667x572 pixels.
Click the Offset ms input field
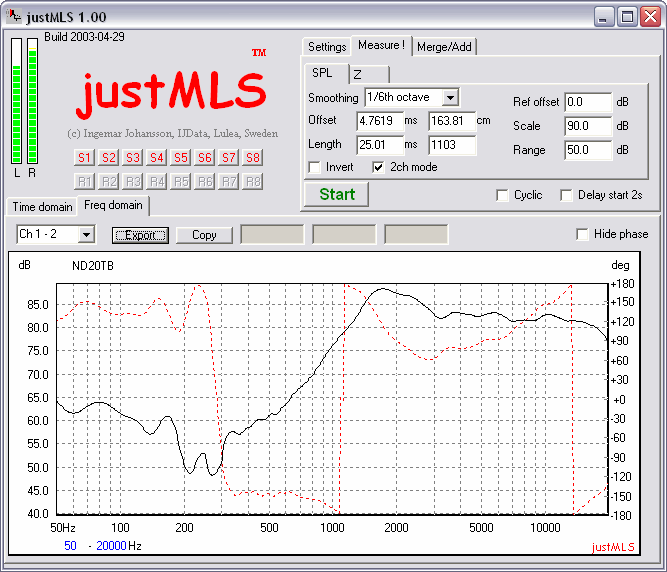380,121
